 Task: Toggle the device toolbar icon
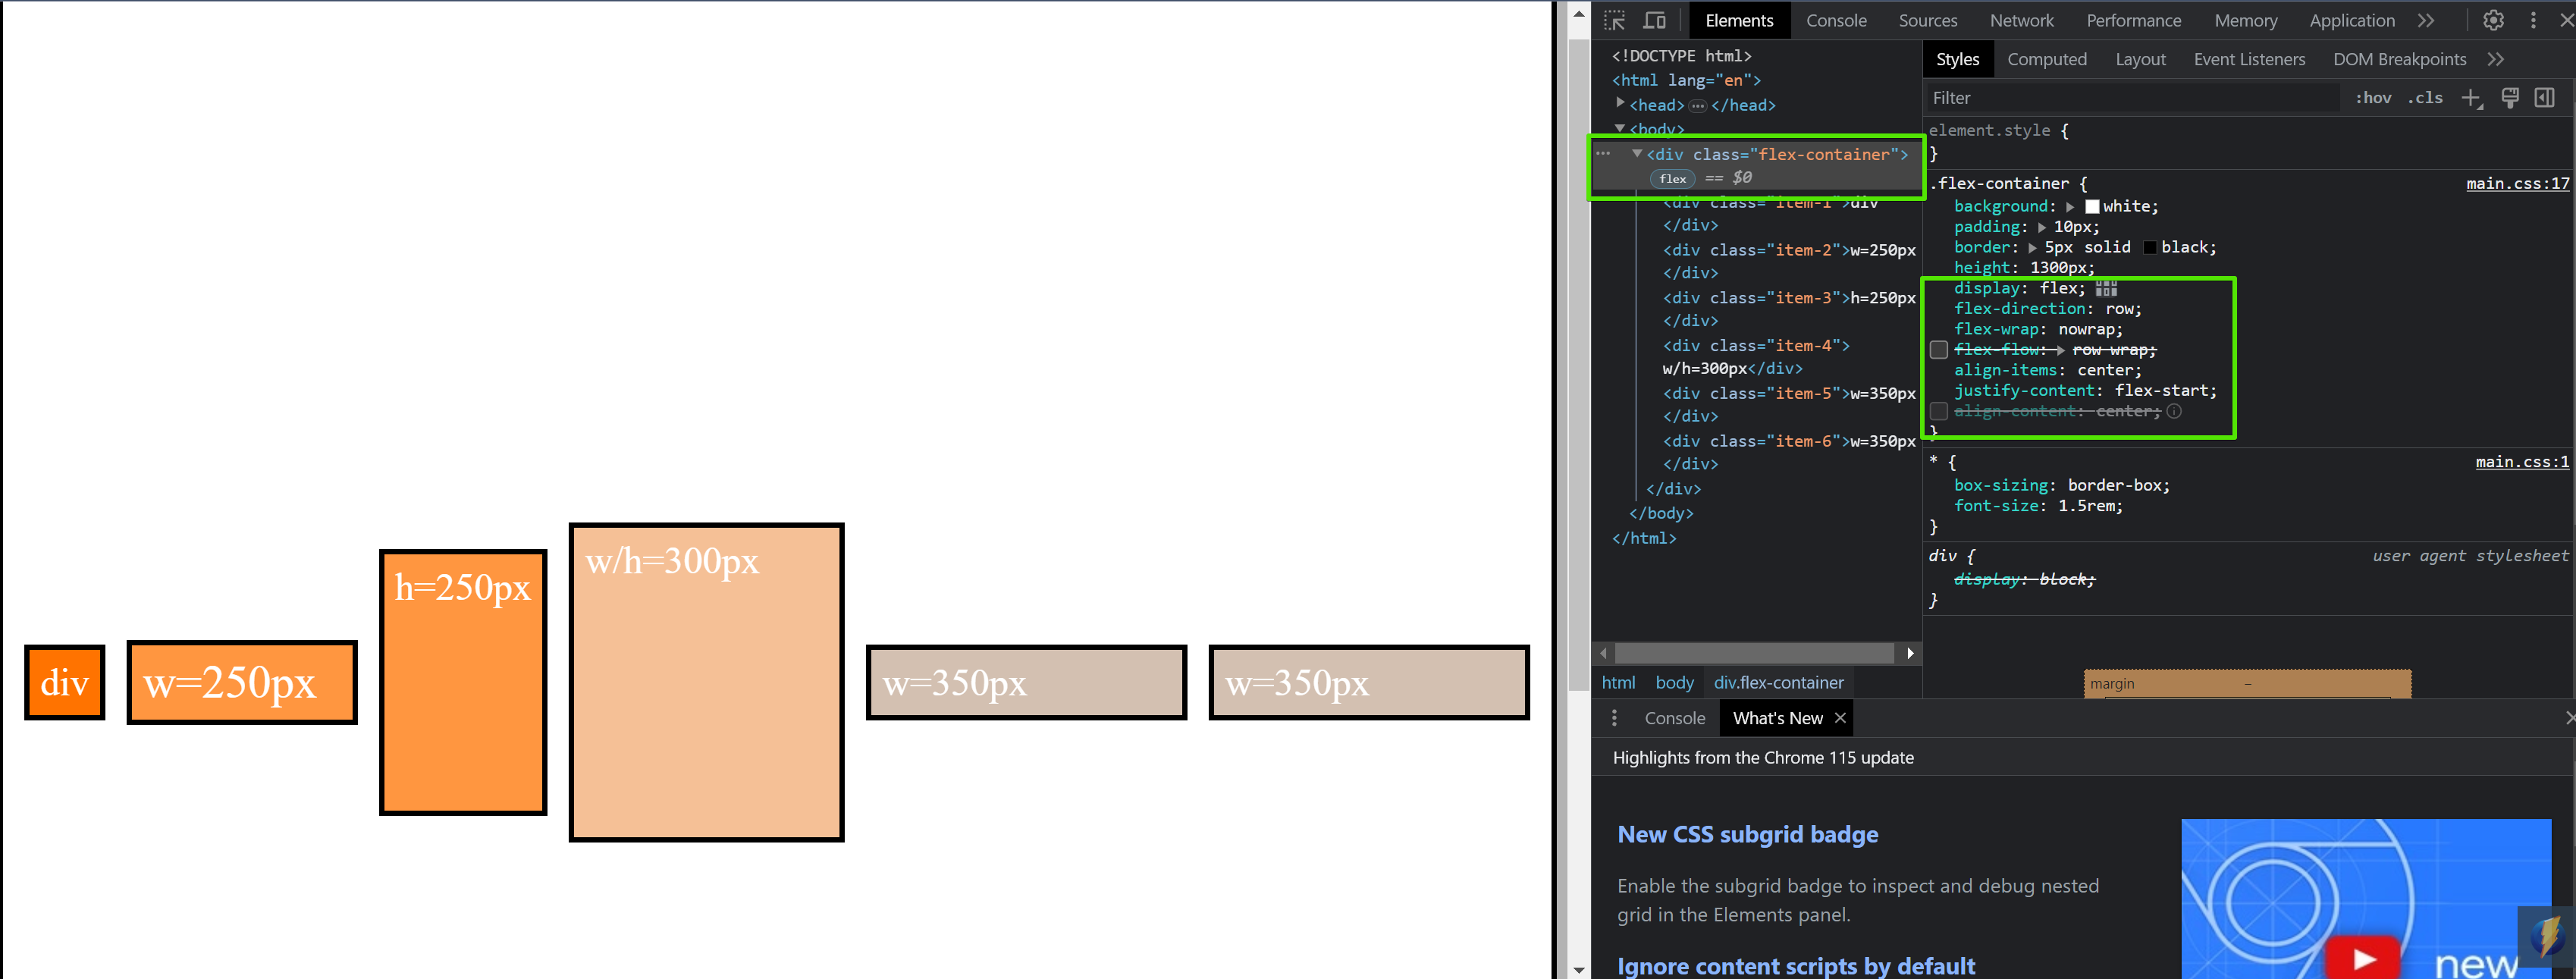[1655, 20]
